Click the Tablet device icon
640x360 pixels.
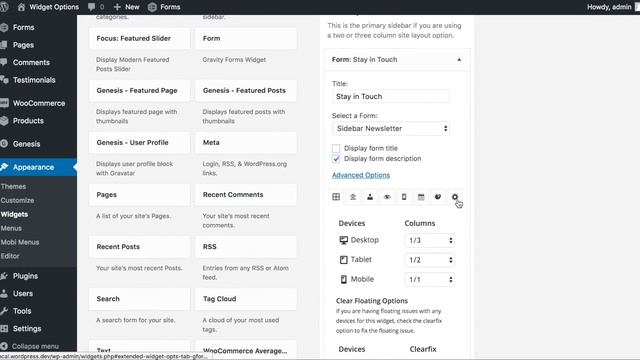pos(344,260)
